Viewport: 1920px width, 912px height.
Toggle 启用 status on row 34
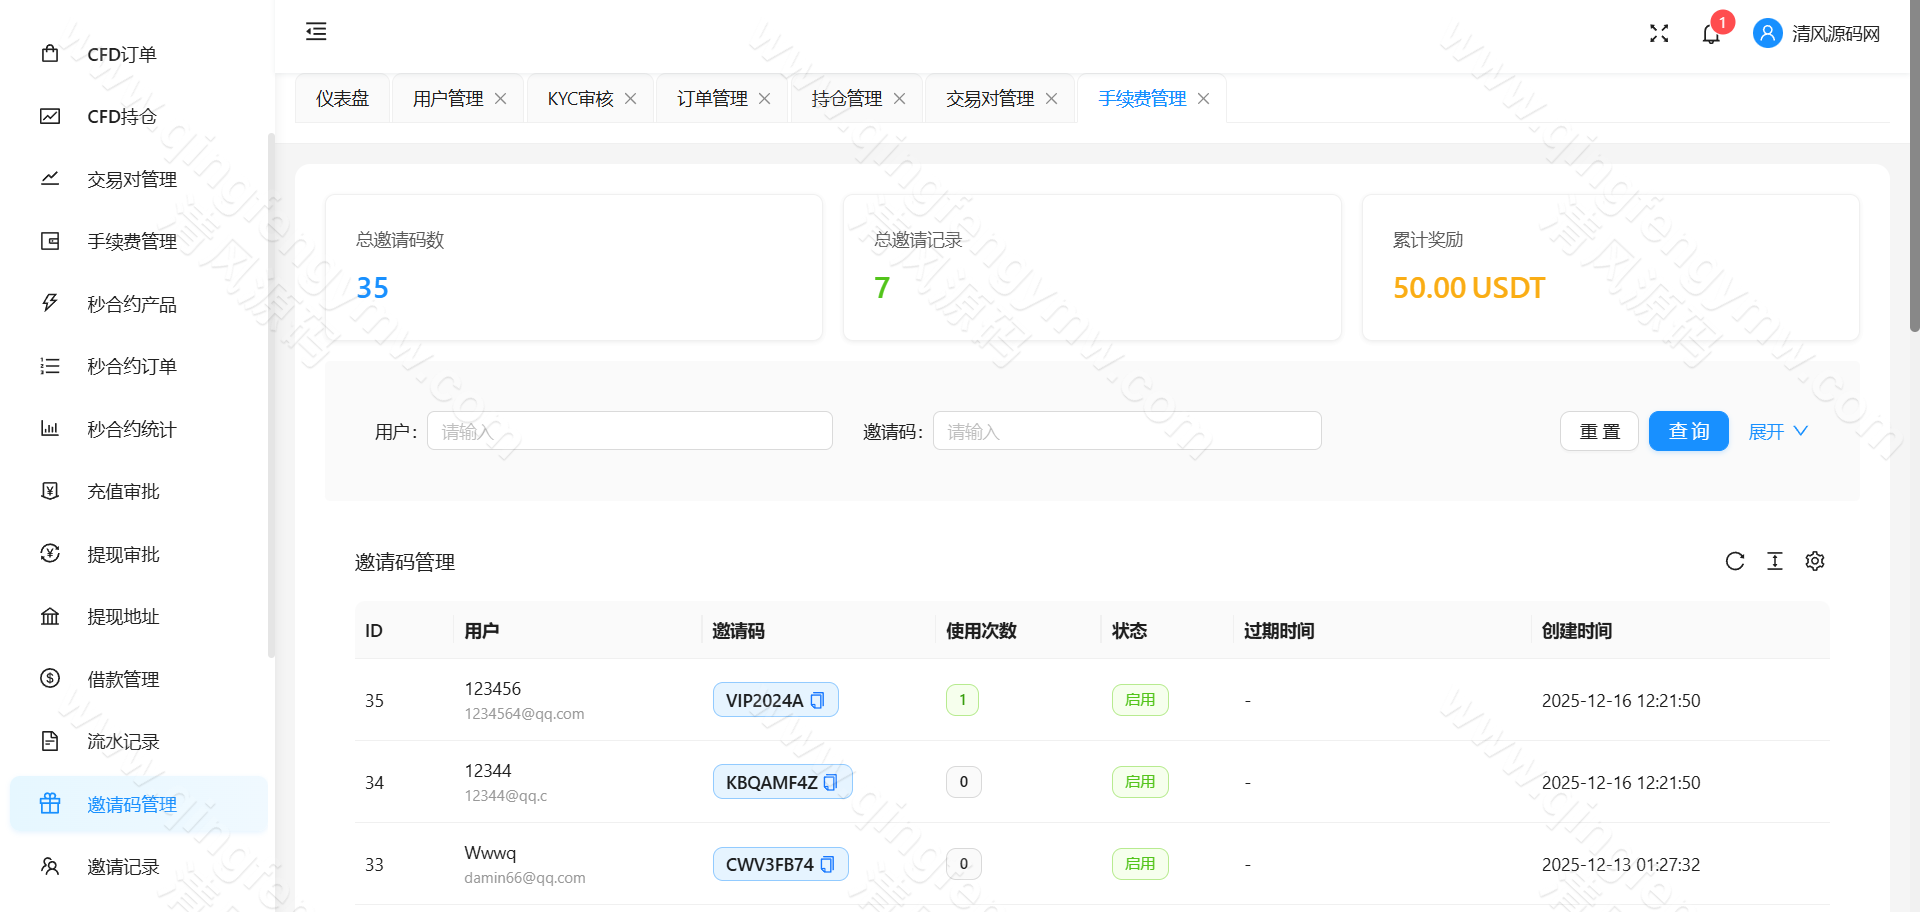[x=1140, y=781]
